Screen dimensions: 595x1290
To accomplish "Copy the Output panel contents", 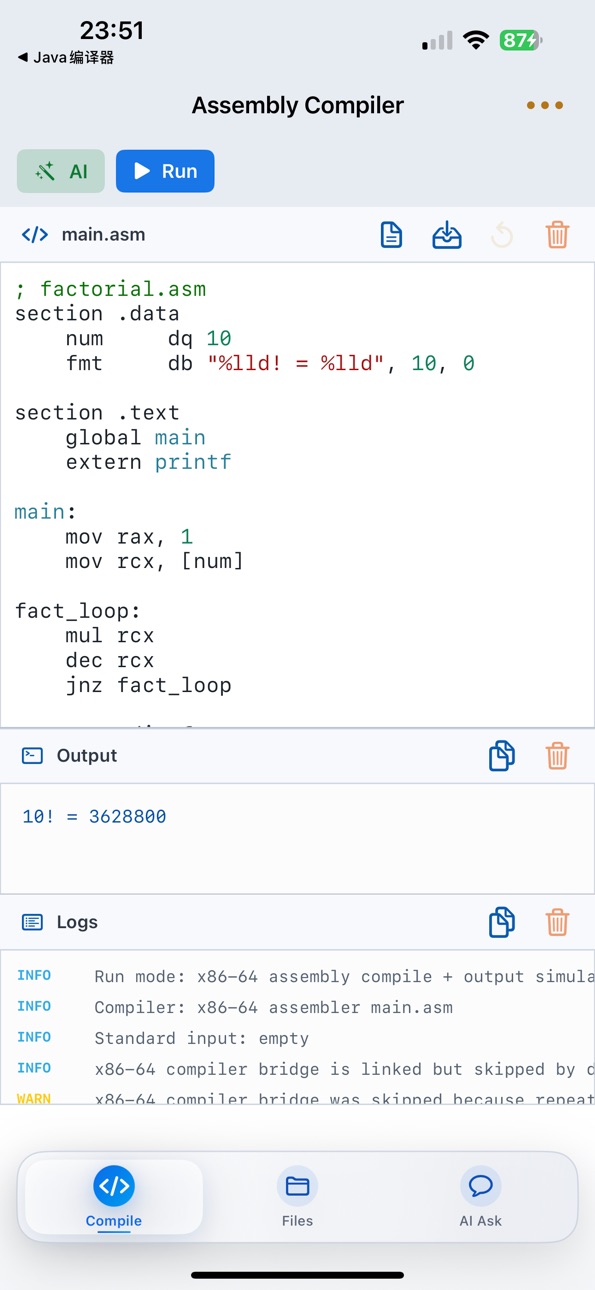I will click(502, 756).
